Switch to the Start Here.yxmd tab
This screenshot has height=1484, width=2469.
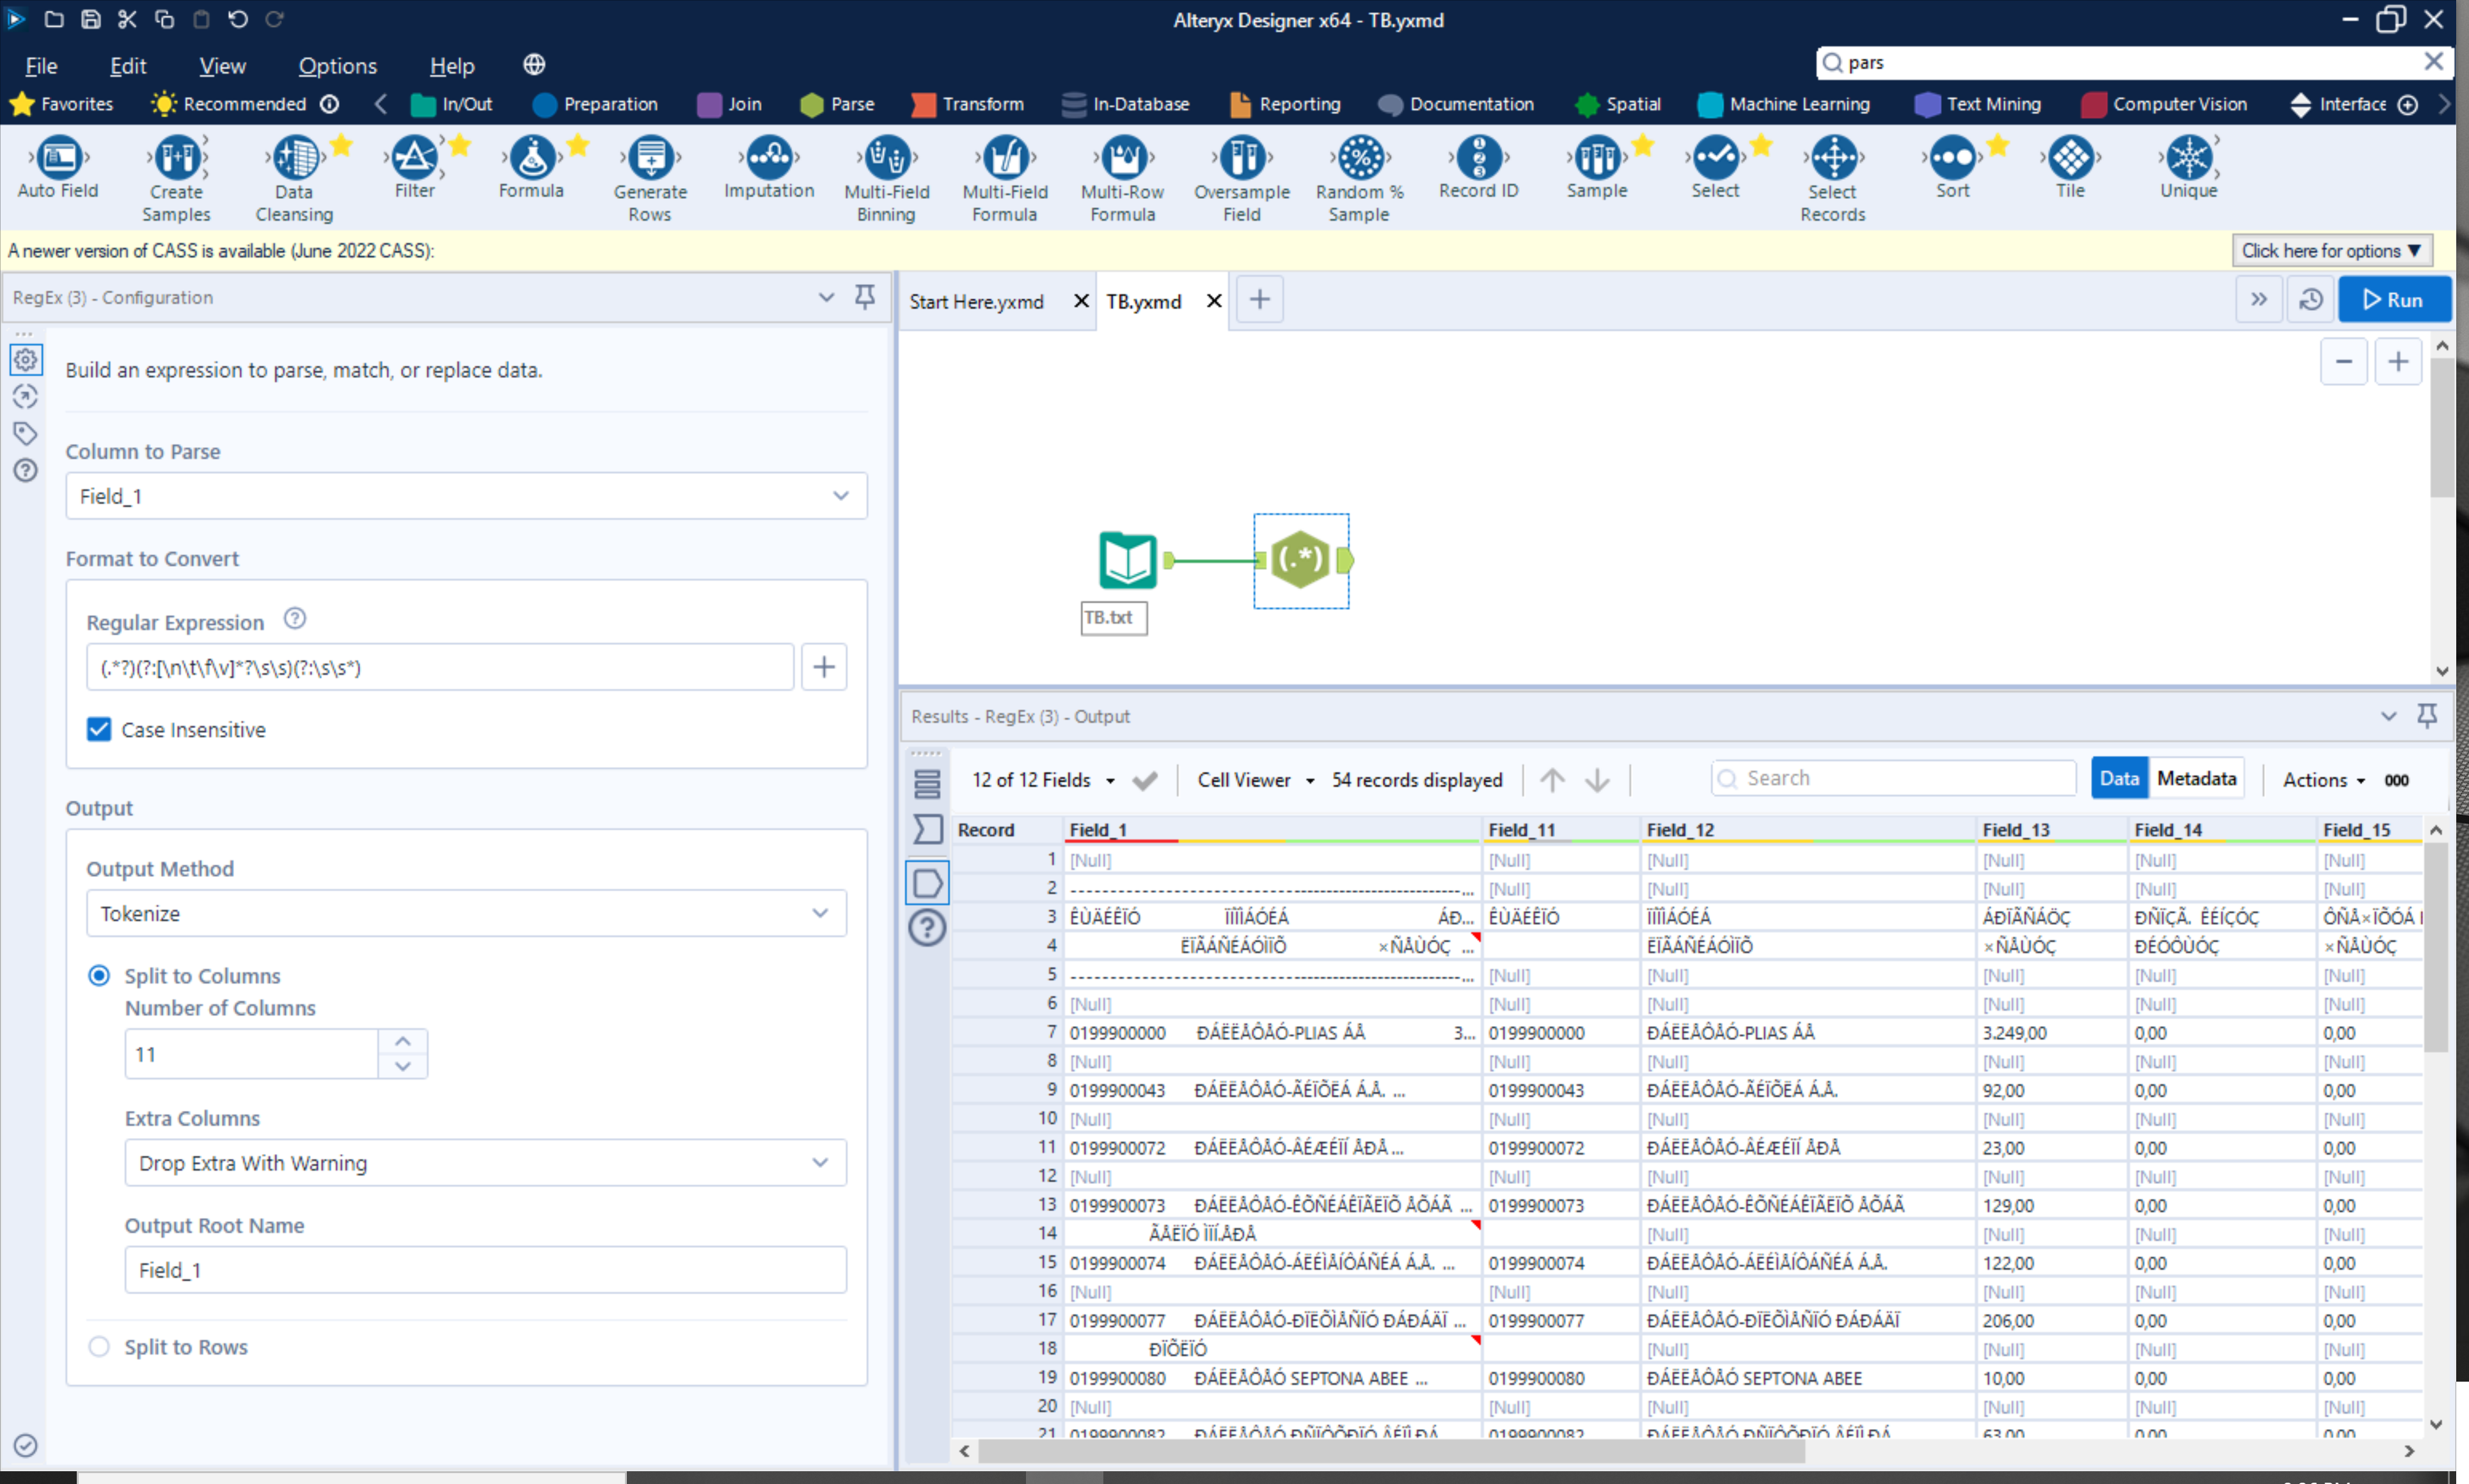pos(977,301)
